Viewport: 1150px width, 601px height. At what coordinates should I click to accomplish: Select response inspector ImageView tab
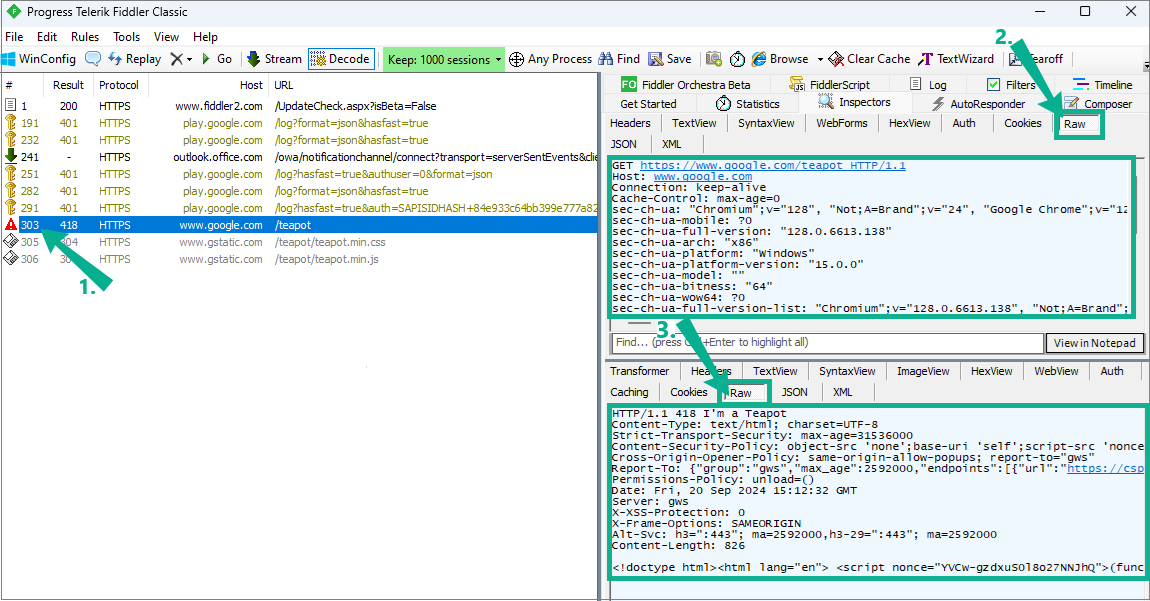click(923, 371)
